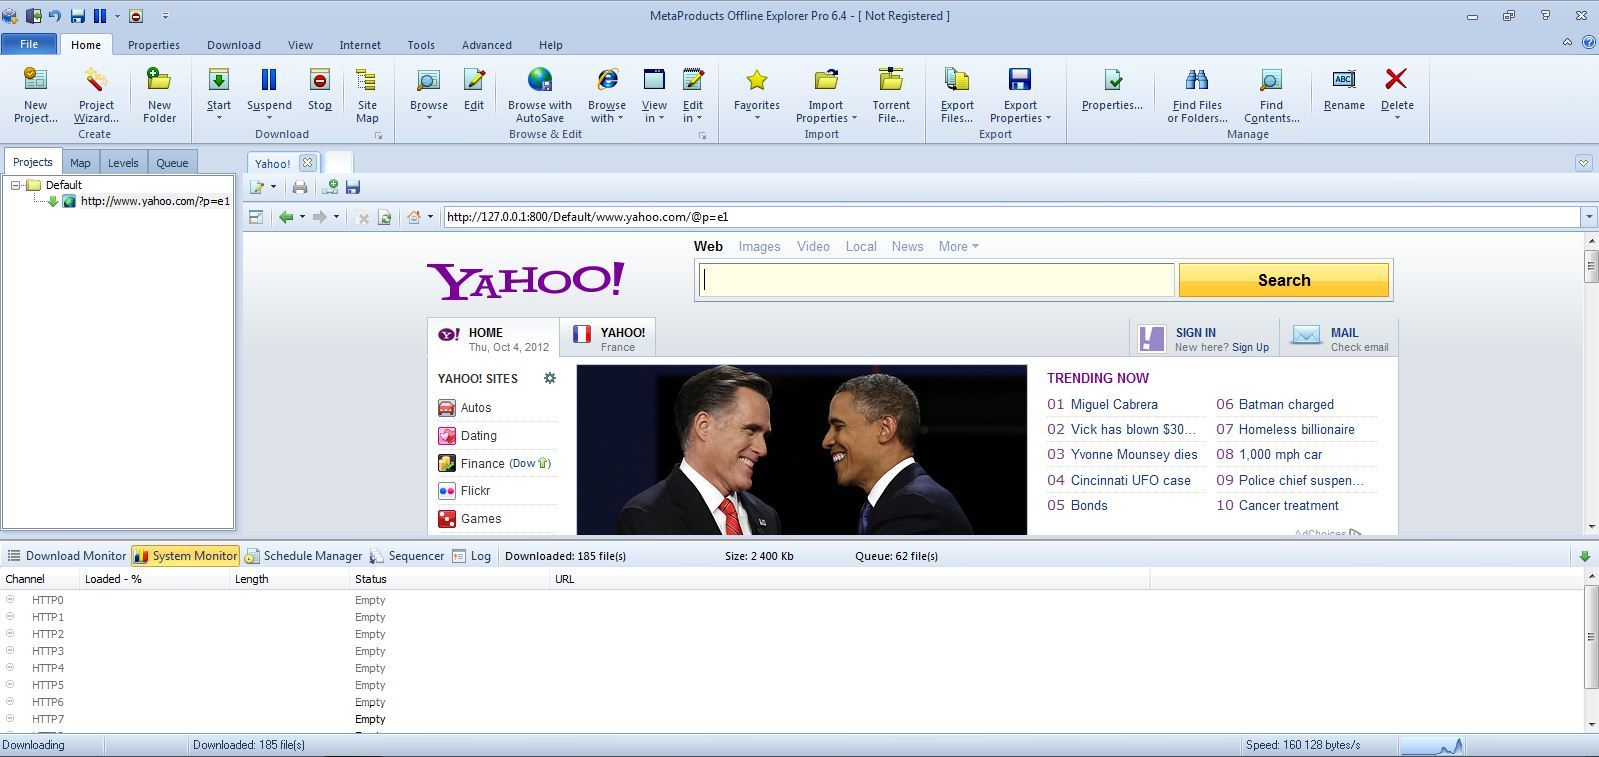Open the Schedule Manager tab

304,556
